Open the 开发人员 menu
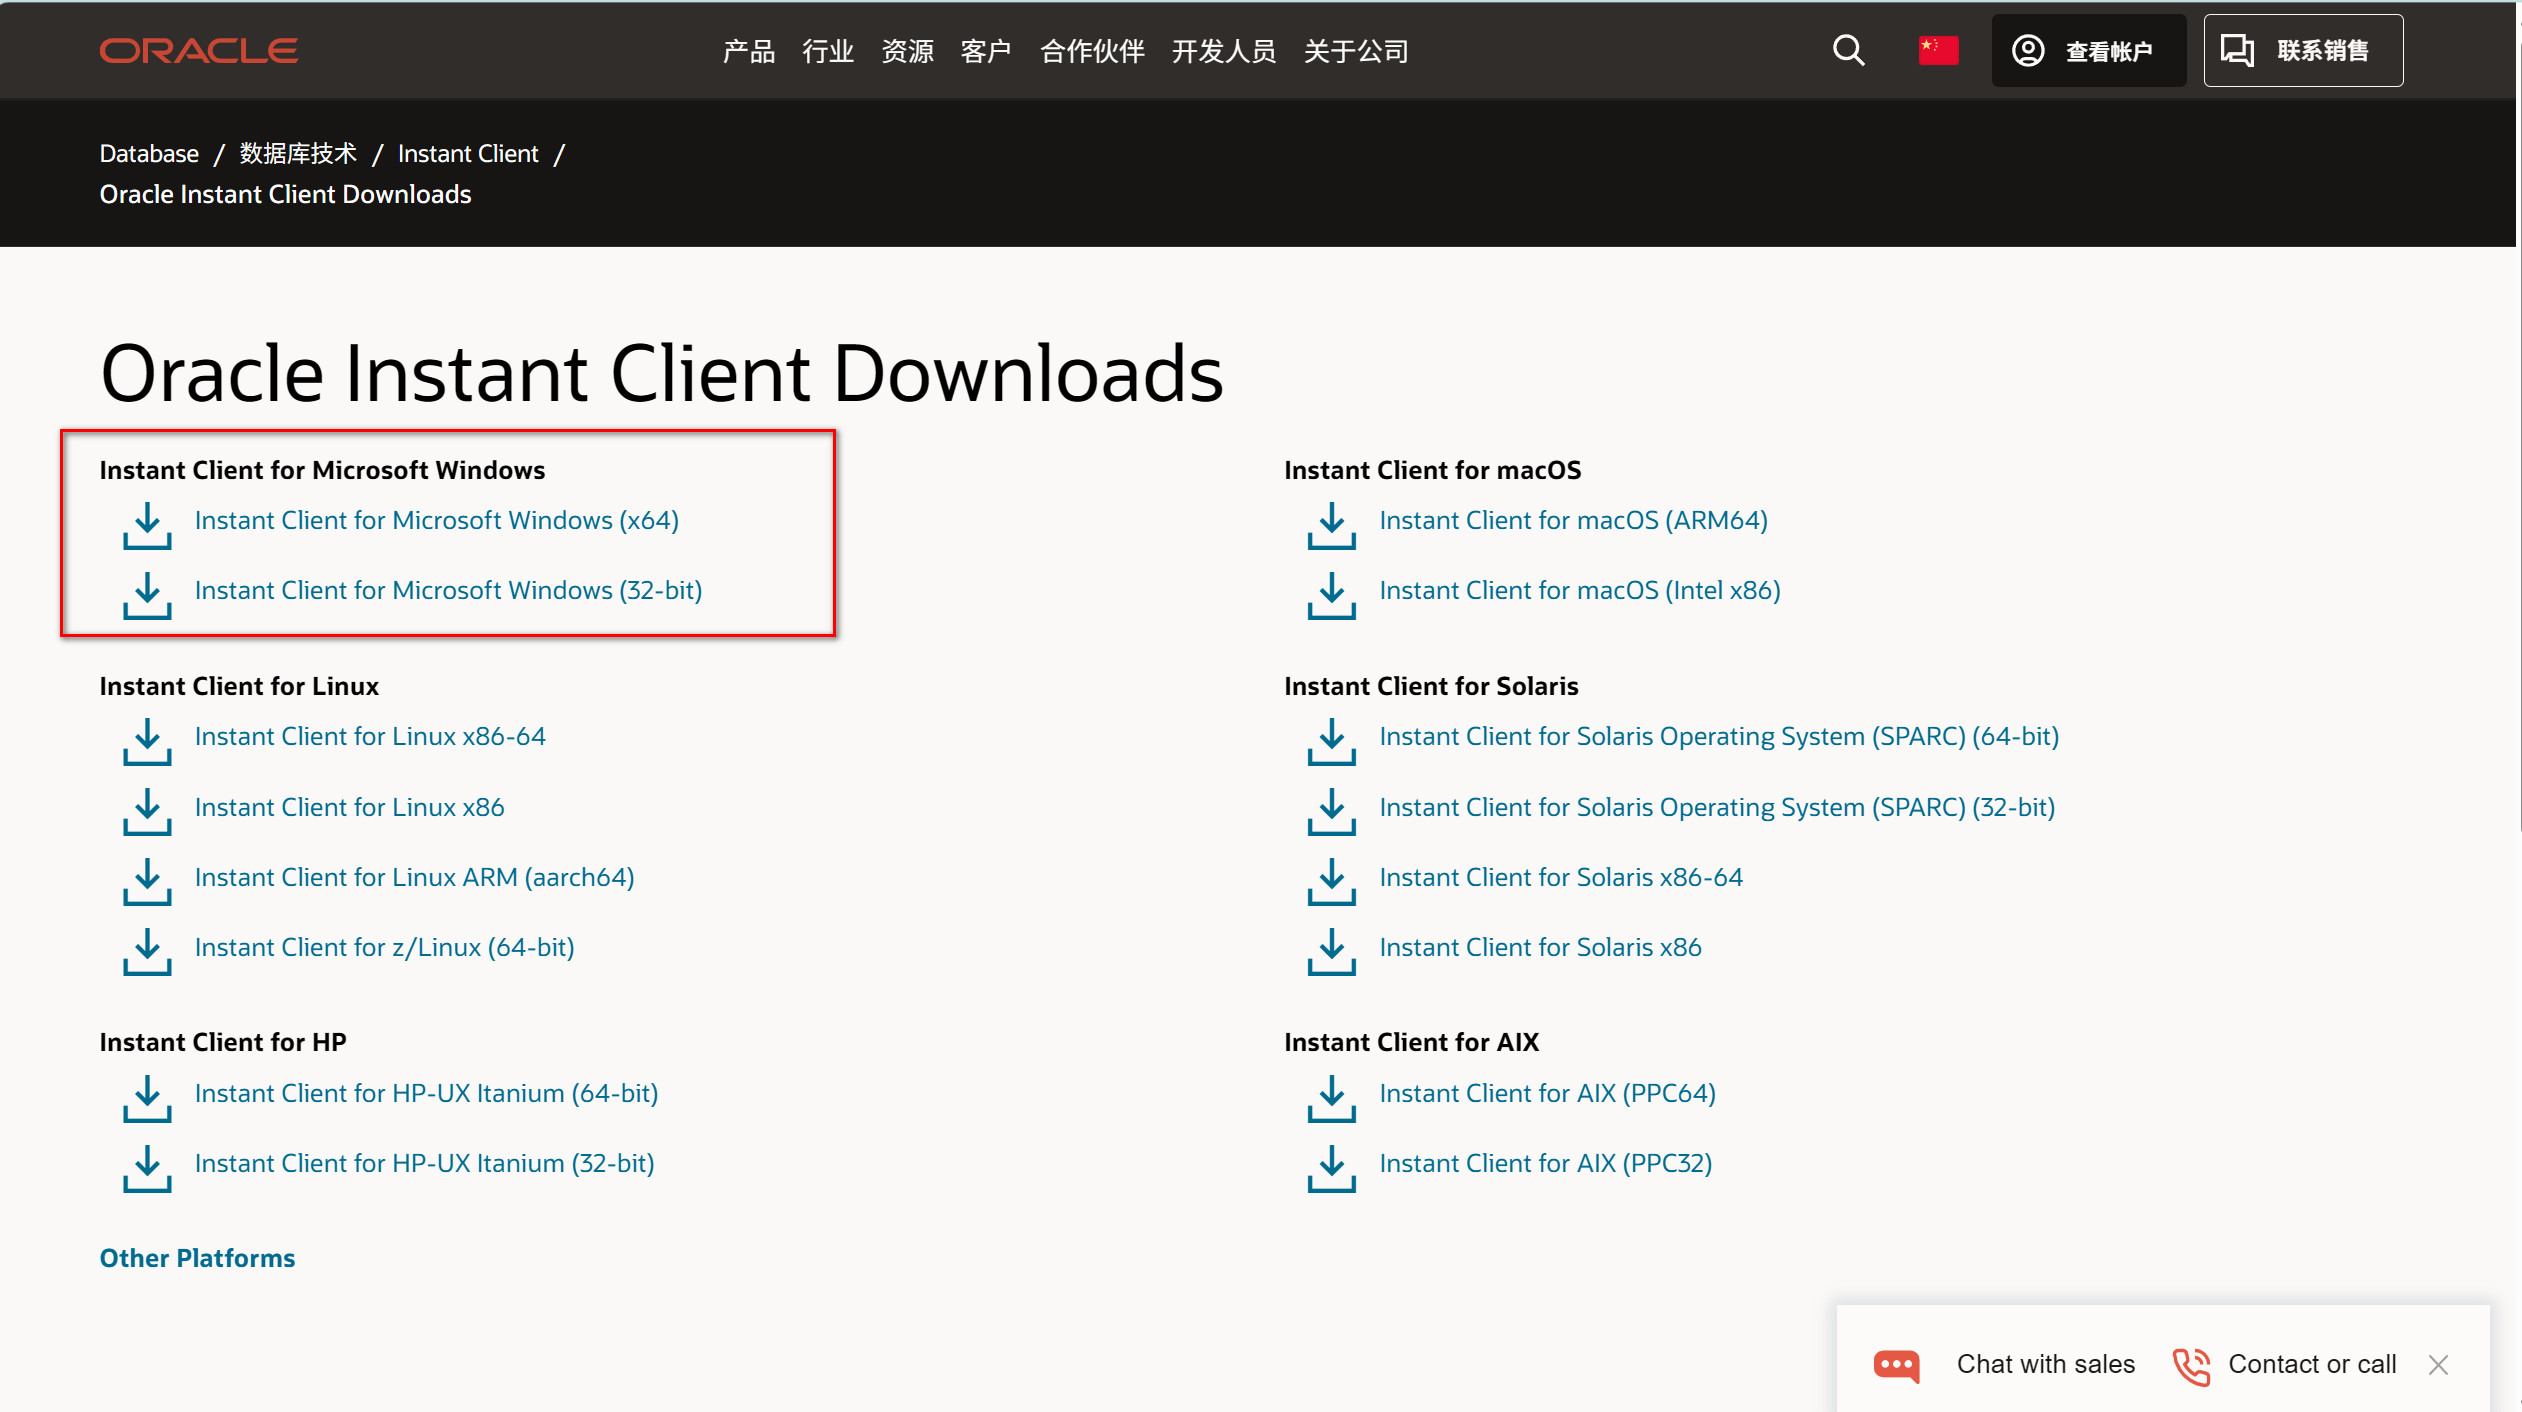Viewport: 2522px width, 1412px height. point(1223,51)
